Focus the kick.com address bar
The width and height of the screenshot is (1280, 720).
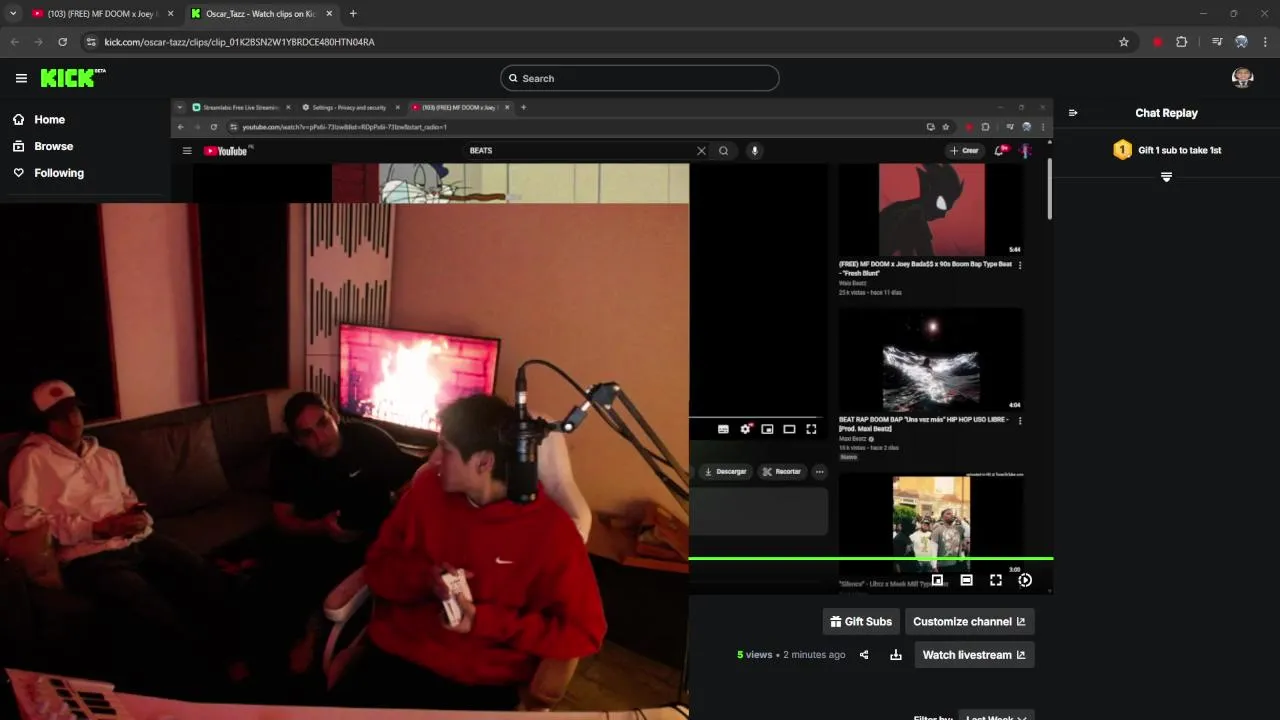[x=600, y=42]
